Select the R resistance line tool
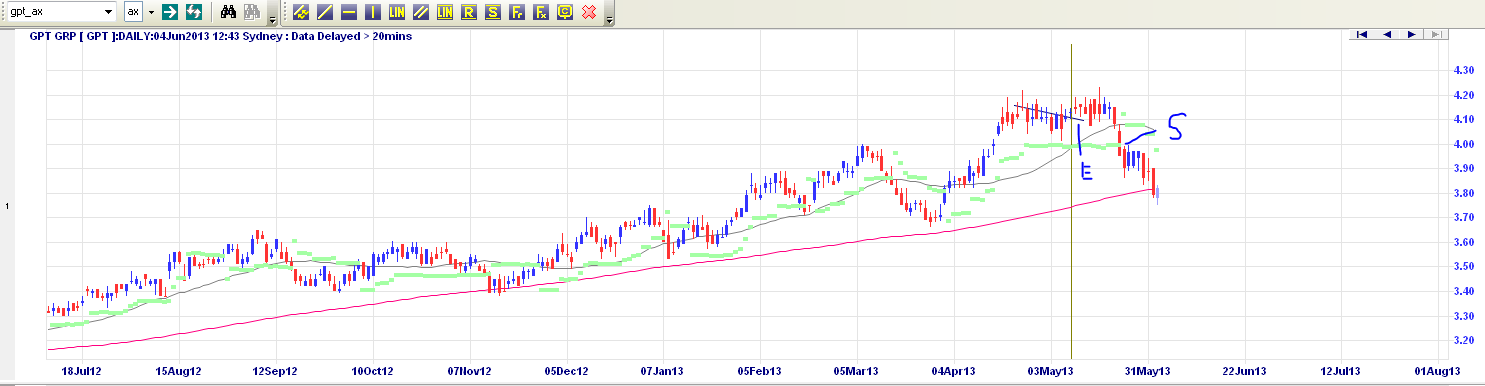The height and width of the screenshot is (386, 1485). [x=469, y=12]
